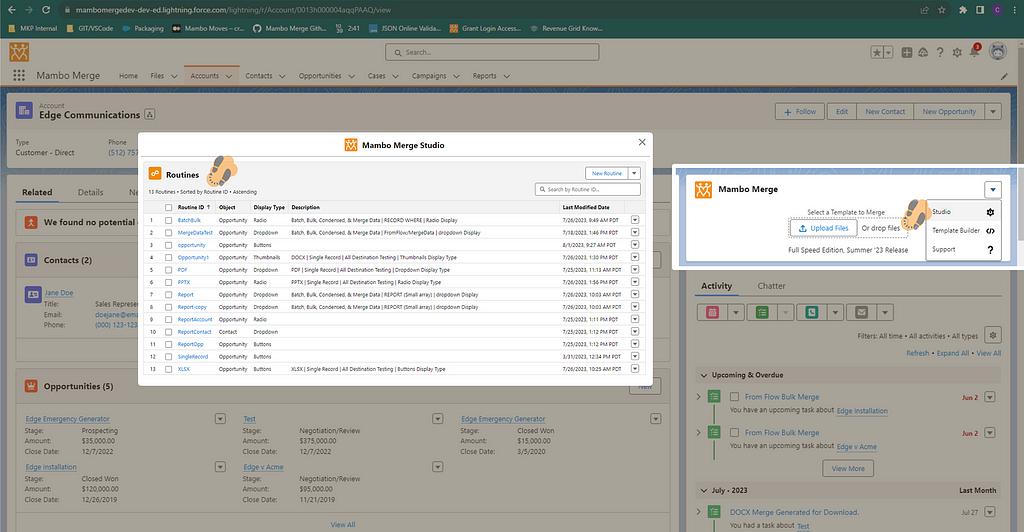Open the MergeDataTest routine link
Viewport: 1024px width, 532px height.
click(195, 232)
